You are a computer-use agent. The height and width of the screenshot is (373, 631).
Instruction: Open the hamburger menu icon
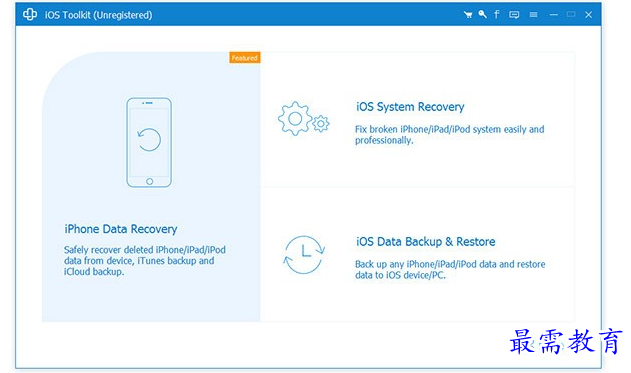[534, 15]
